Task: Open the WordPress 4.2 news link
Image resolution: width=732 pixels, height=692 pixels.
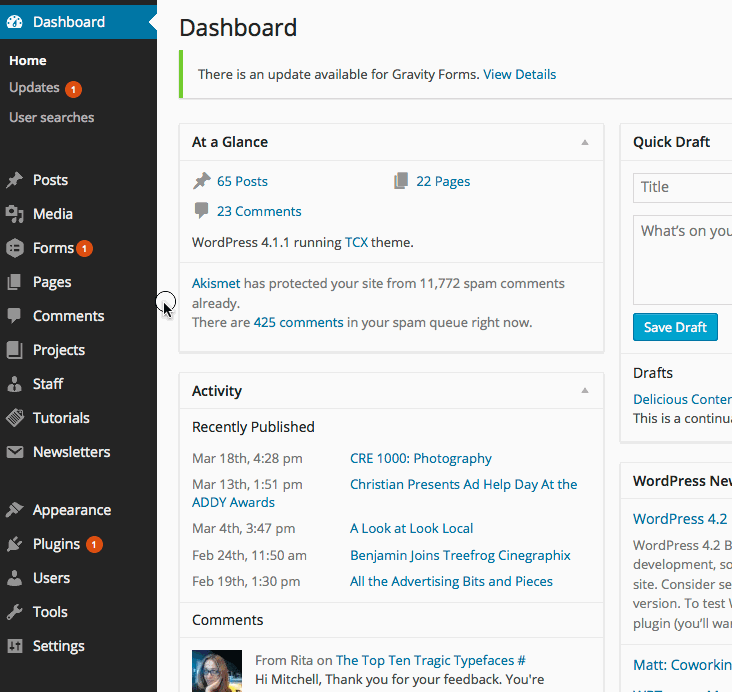Action: pos(680,519)
